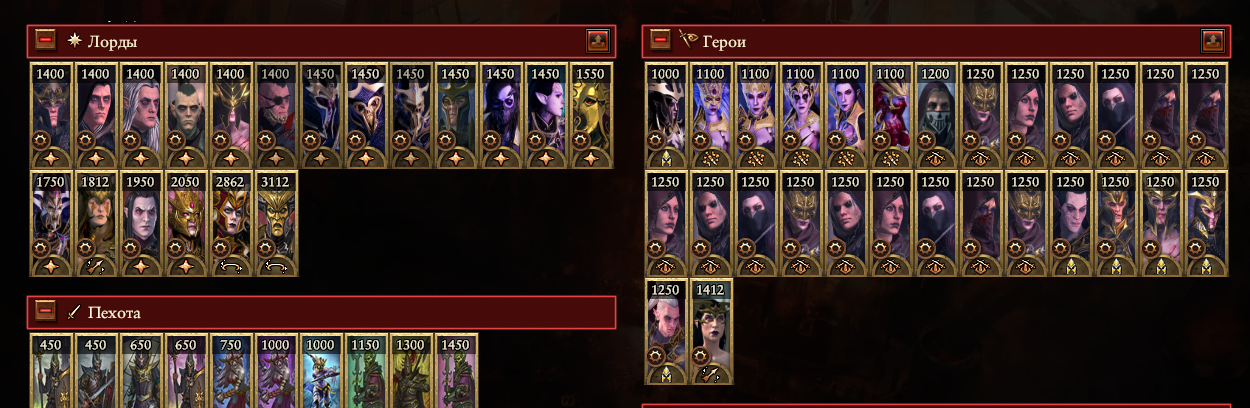Collapse the Лорды section with minus button

pos(44,40)
